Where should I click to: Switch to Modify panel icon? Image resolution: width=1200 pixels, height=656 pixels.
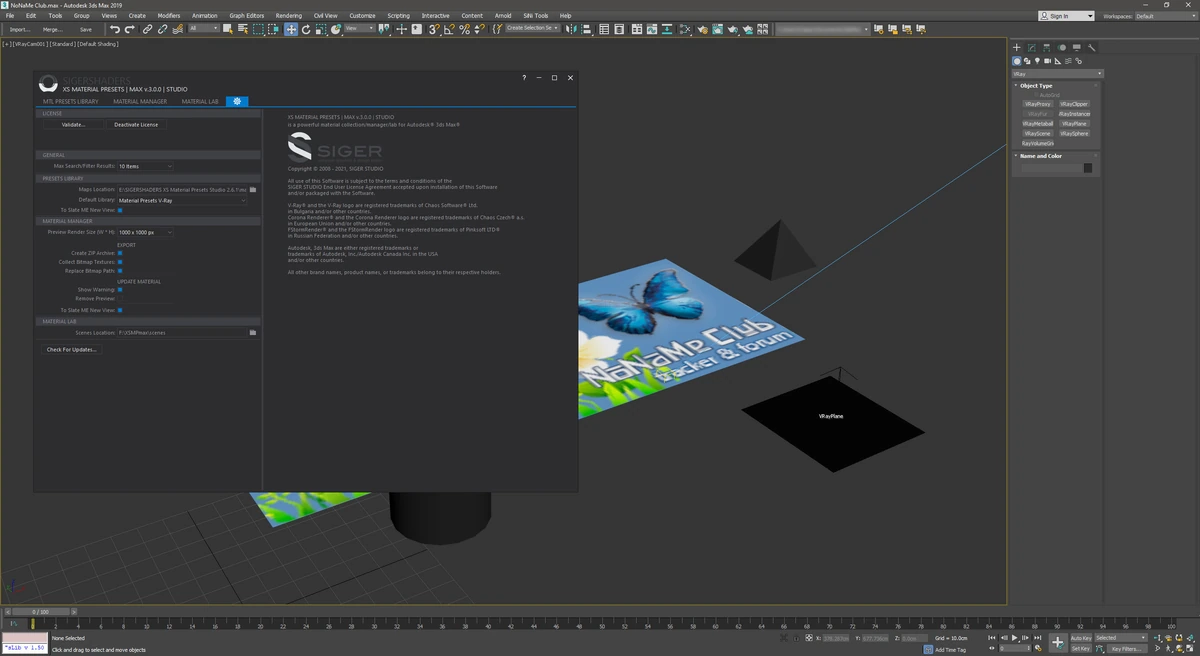1032,47
